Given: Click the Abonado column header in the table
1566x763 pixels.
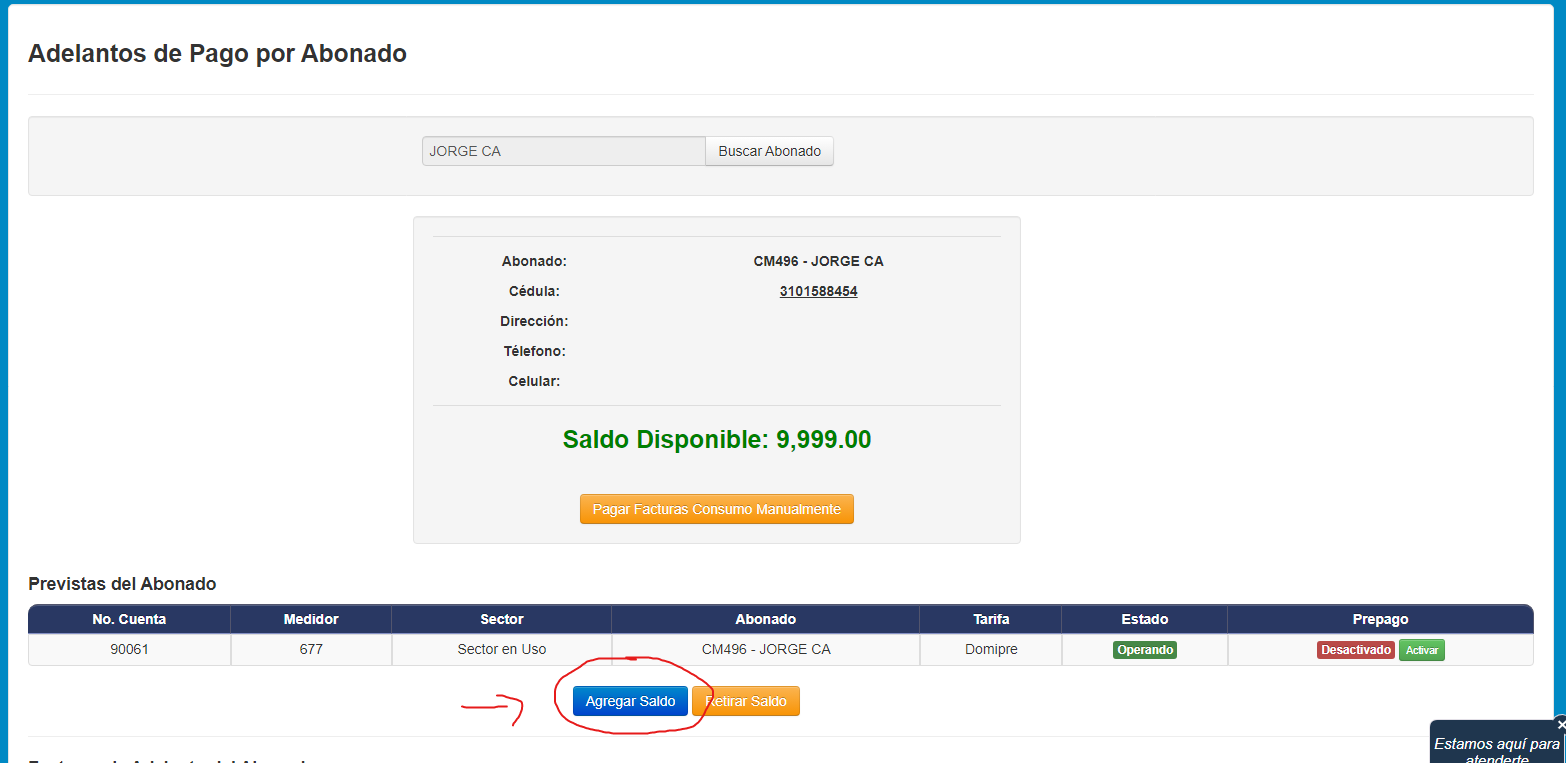Looking at the screenshot, I should point(766,619).
